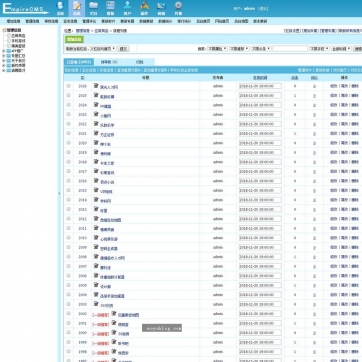Open the 不限头条 search dropdown
The image size is (362, 362).
point(261,49)
